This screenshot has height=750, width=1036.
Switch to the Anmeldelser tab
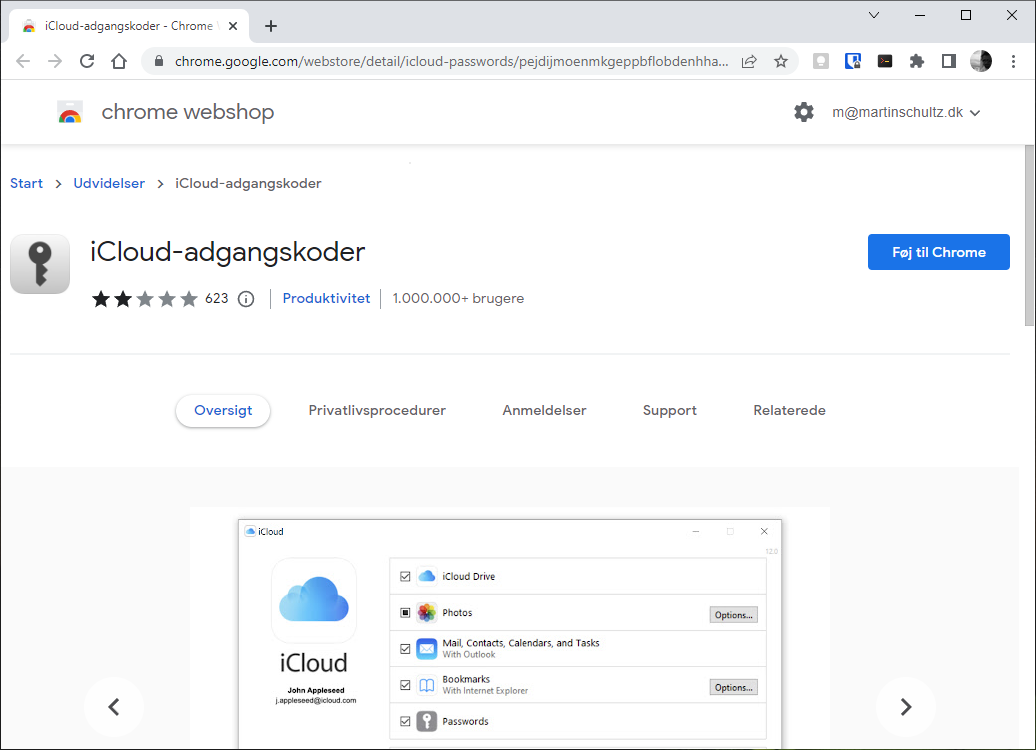click(544, 410)
